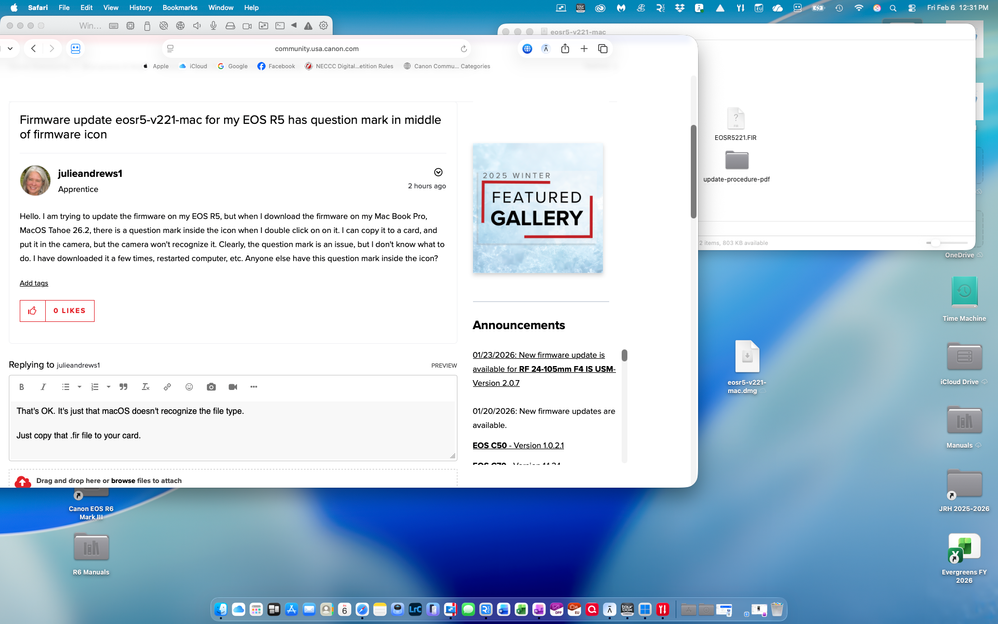998x624 pixels.
Task: Open NECCC Digital Competition Rules bookmark
Action: click(349, 66)
